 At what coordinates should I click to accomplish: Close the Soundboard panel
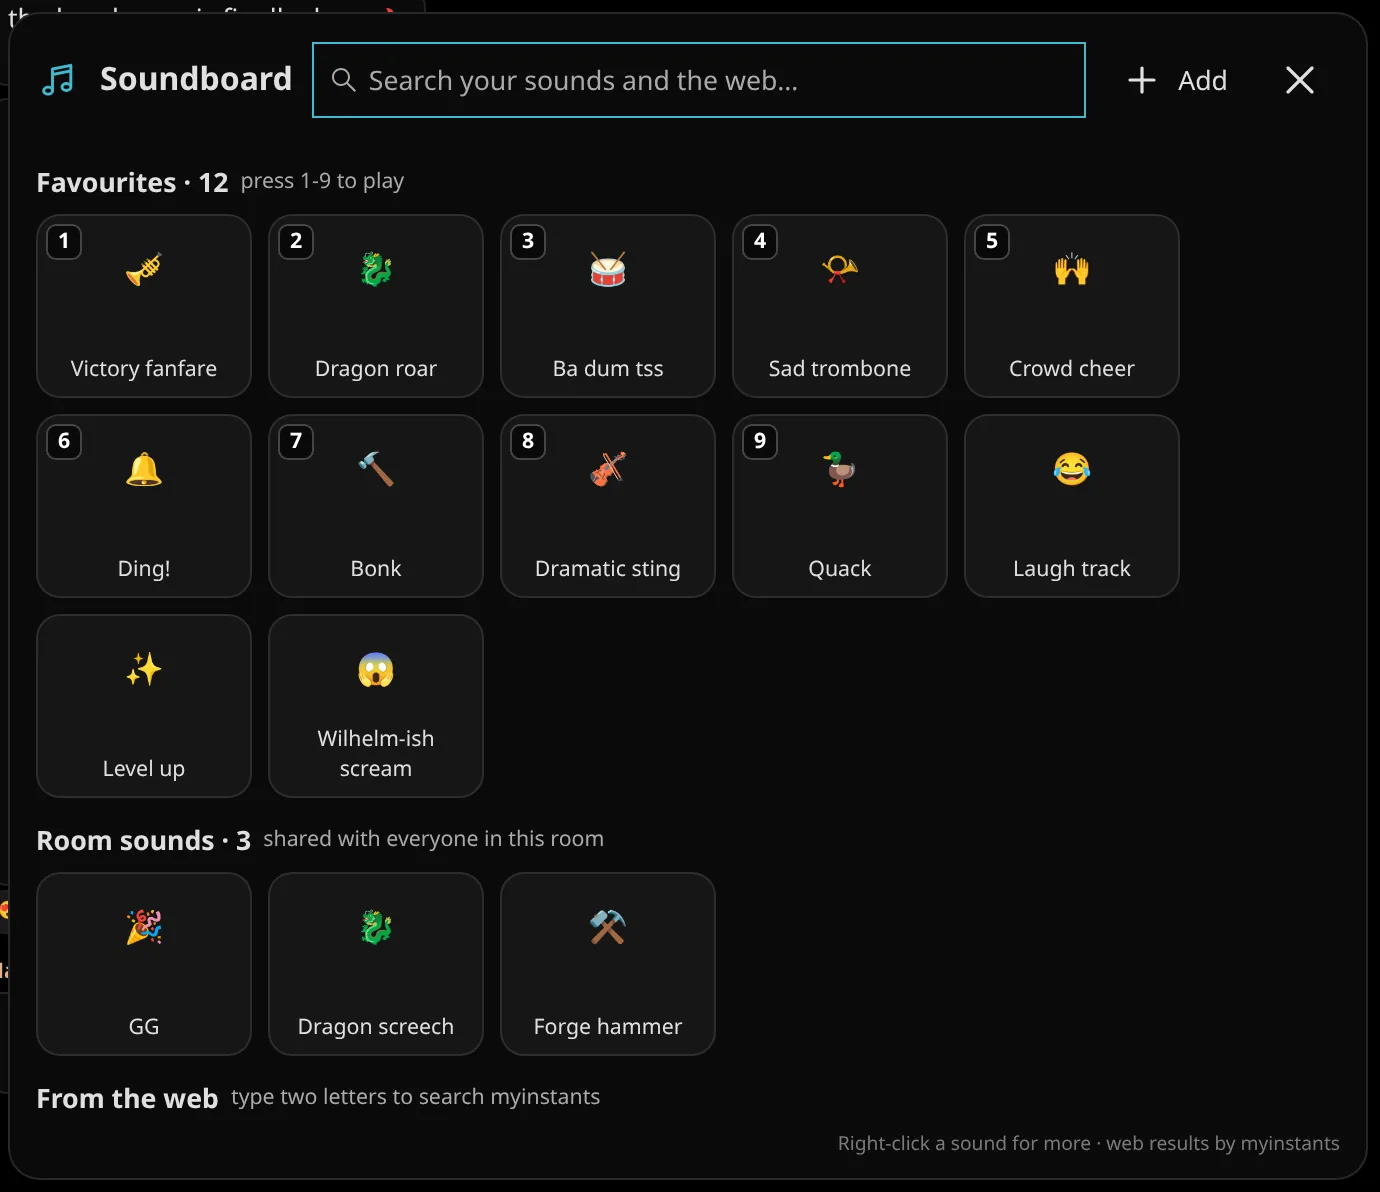(x=1300, y=80)
